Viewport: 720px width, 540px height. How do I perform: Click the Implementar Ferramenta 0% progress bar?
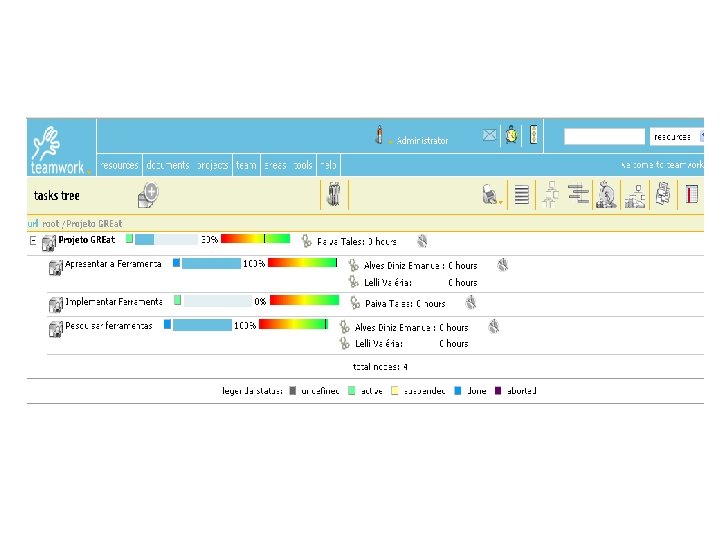(218, 301)
